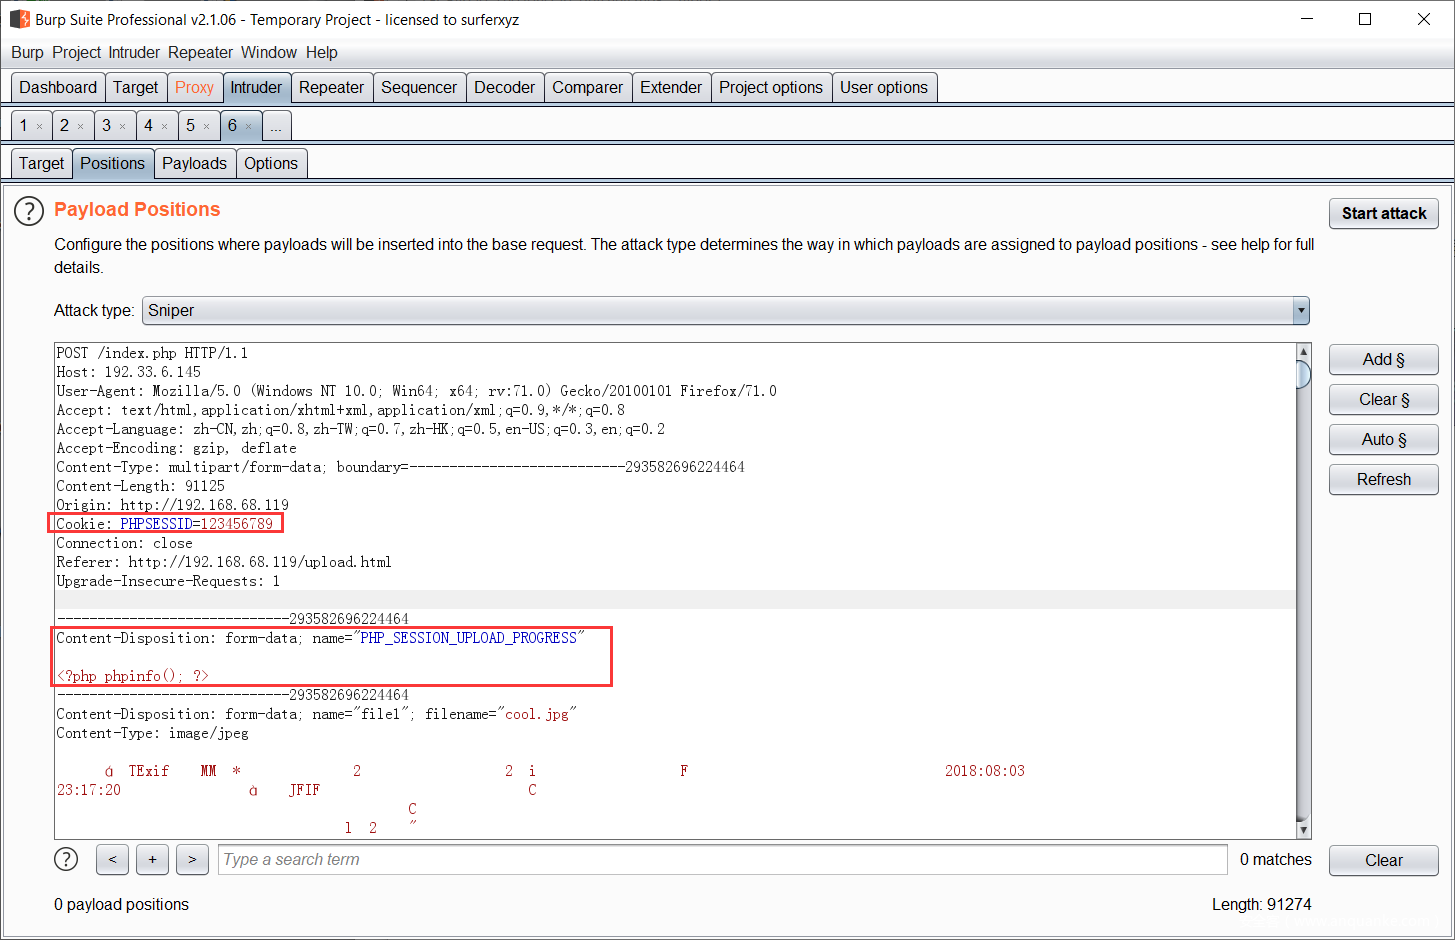The height and width of the screenshot is (940, 1455).
Task: Click the Clear § button
Action: pyautogui.click(x=1383, y=399)
